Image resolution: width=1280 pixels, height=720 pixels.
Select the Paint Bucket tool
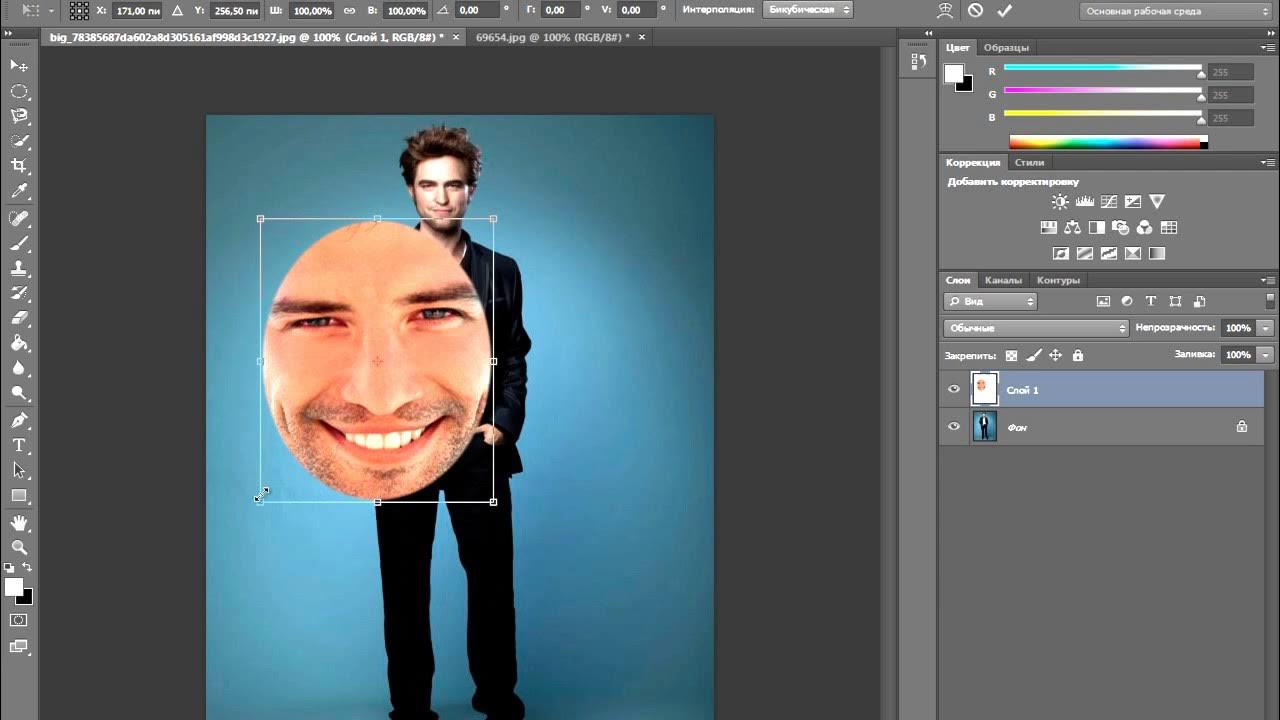click(19, 343)
